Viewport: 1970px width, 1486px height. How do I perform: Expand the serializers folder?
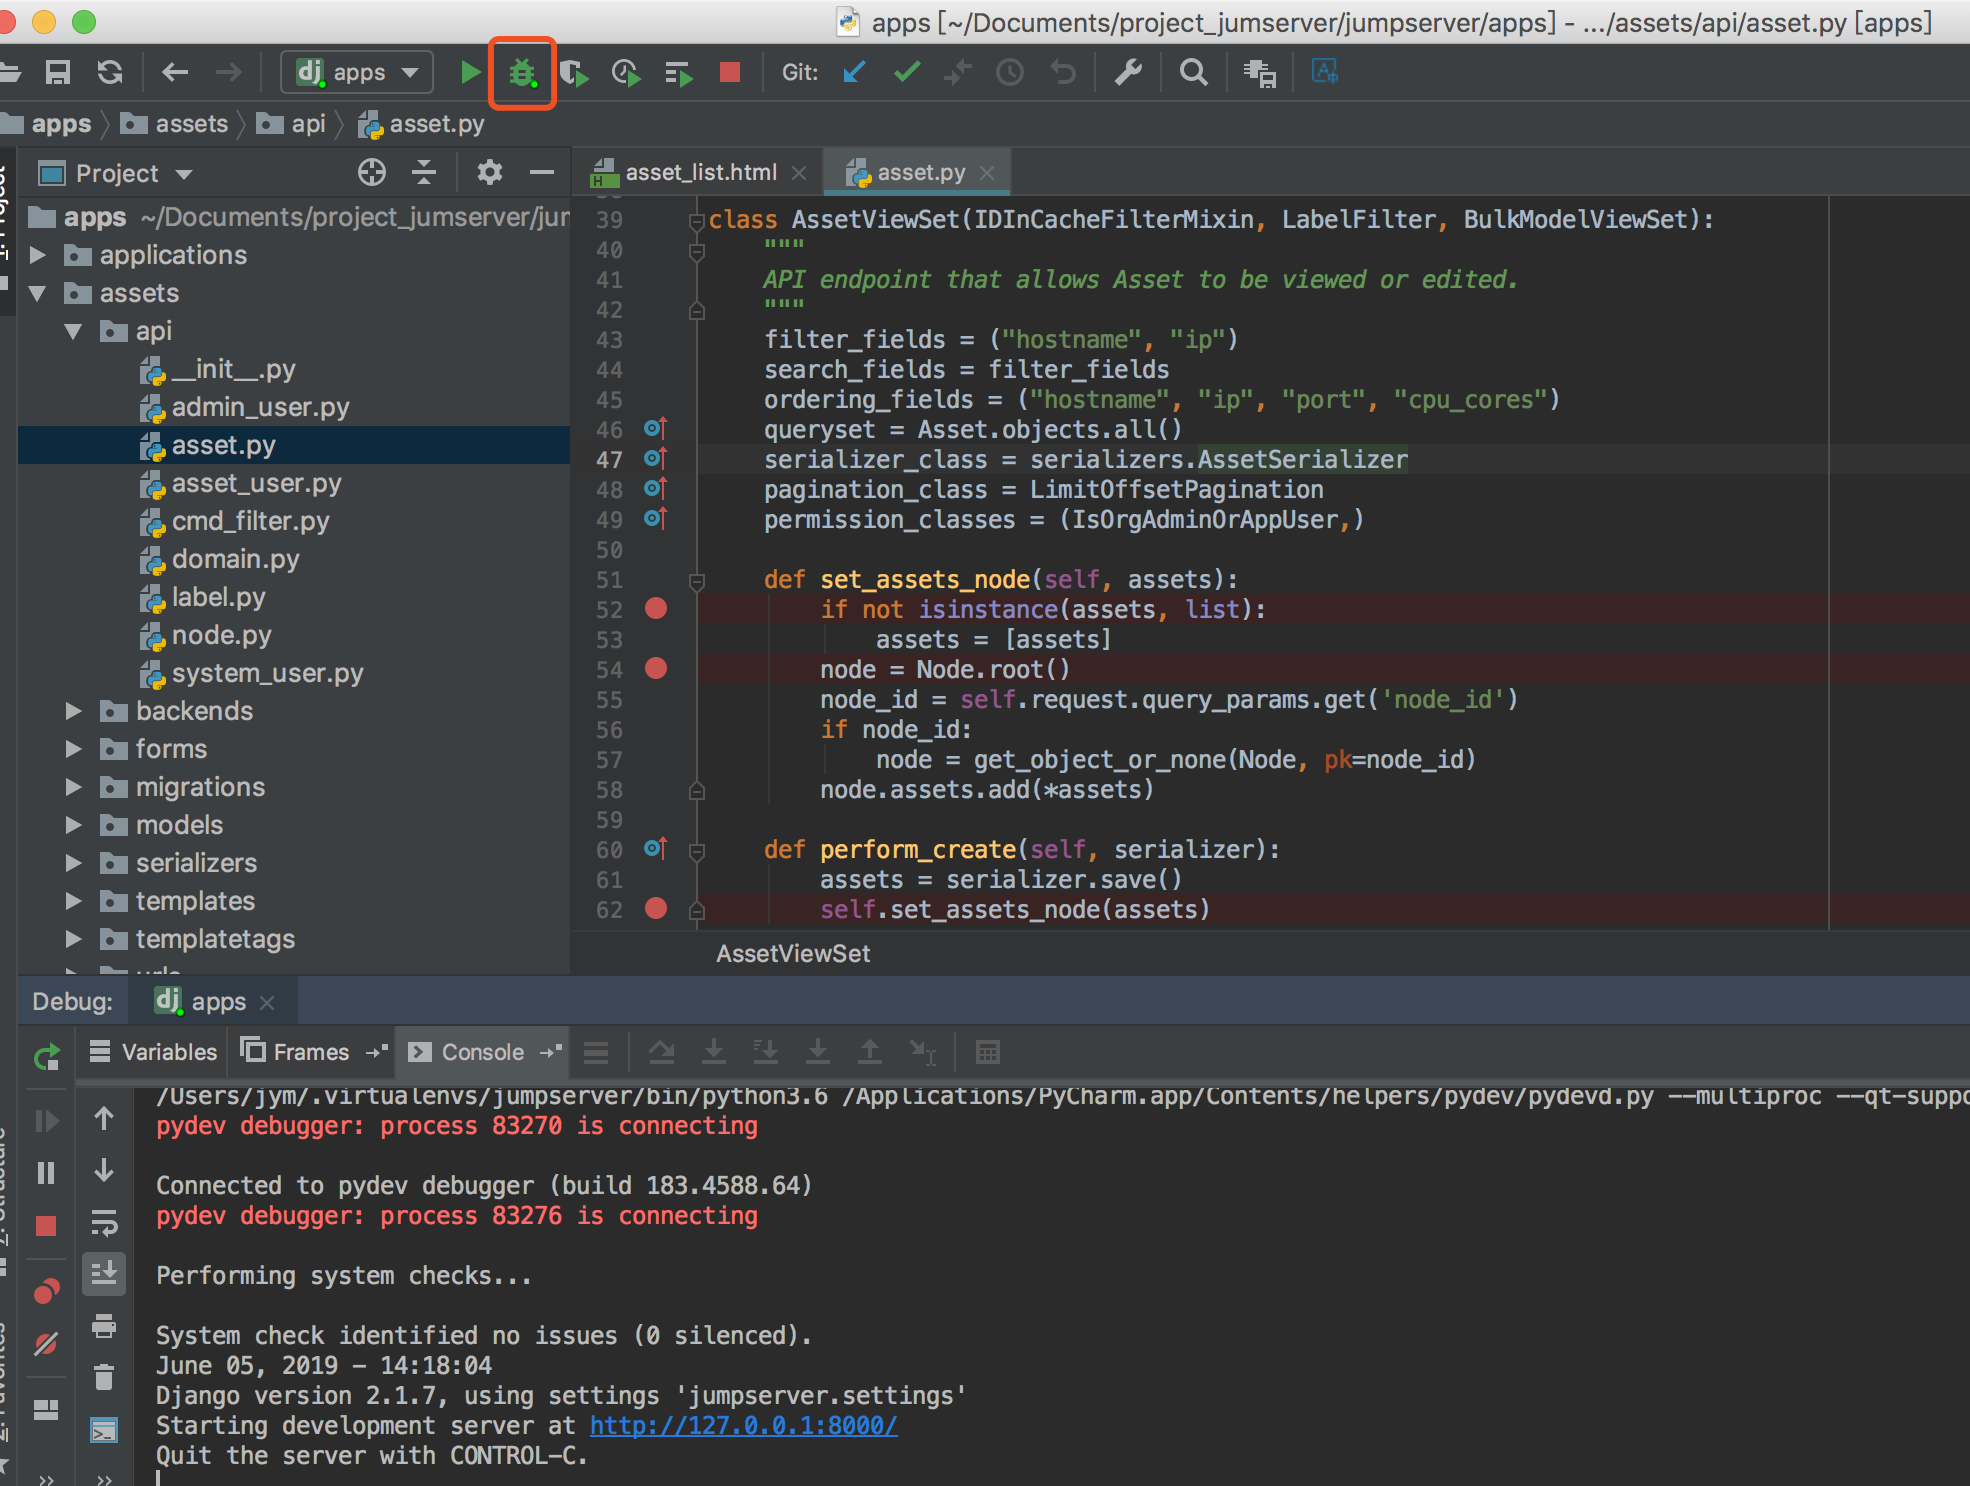coord(73,863)
